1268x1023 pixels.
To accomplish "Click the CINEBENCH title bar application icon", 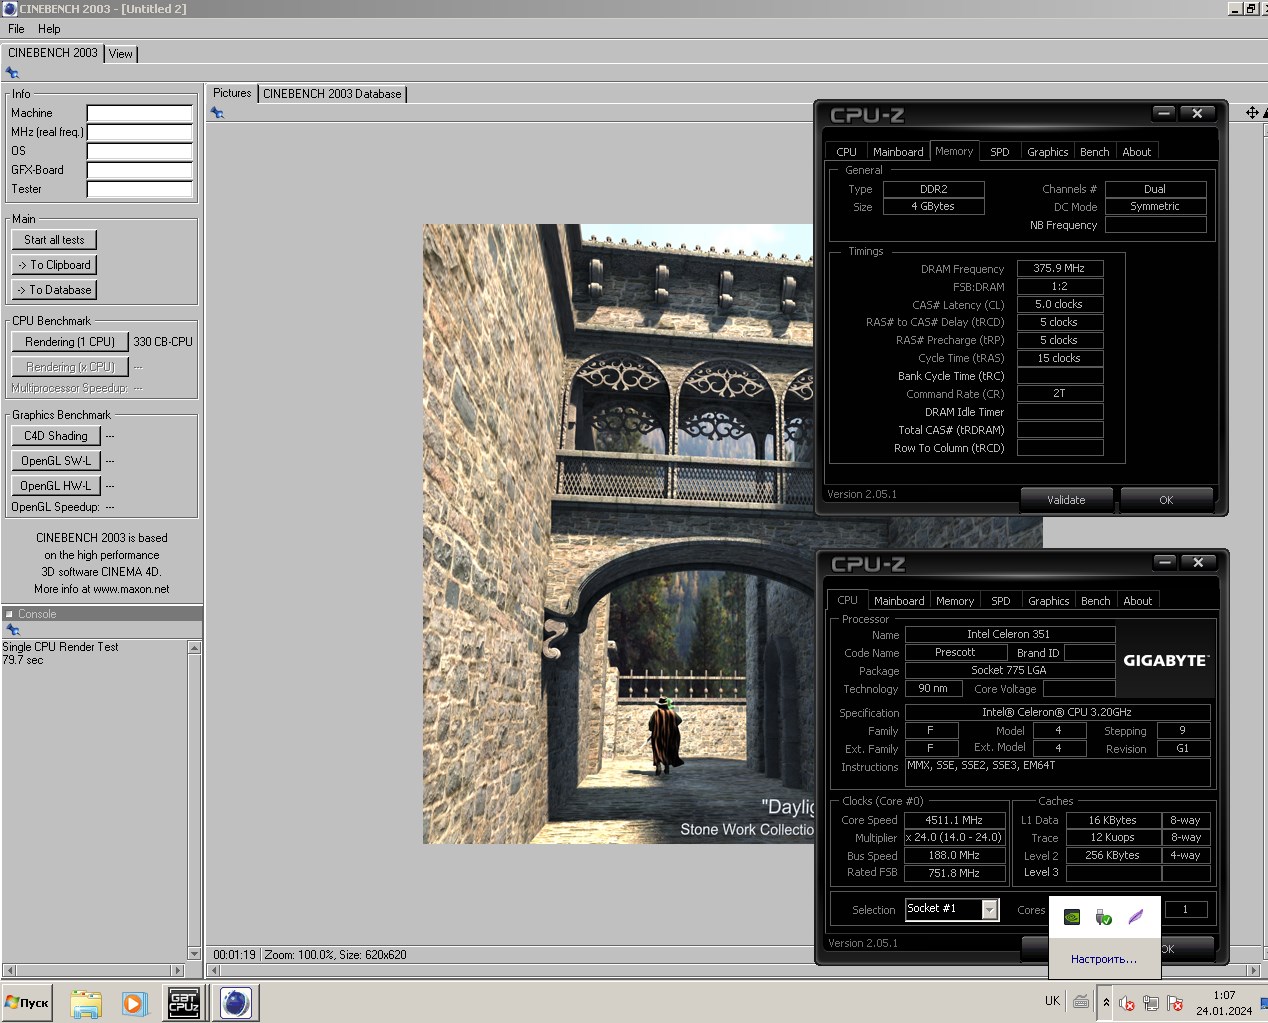I will click(x=10, y=9).
